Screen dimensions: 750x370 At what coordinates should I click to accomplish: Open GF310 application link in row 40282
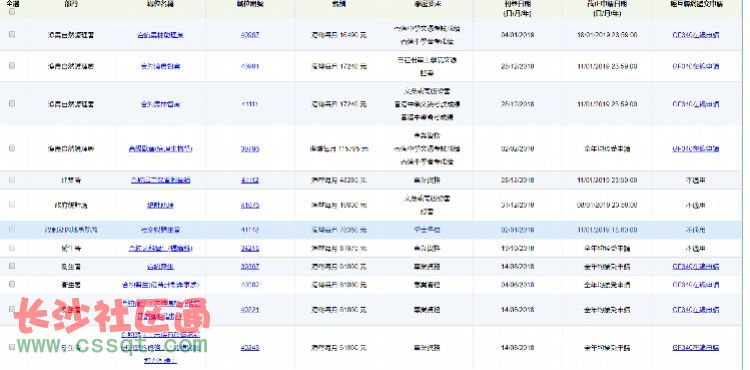click(x=695, y=284)
